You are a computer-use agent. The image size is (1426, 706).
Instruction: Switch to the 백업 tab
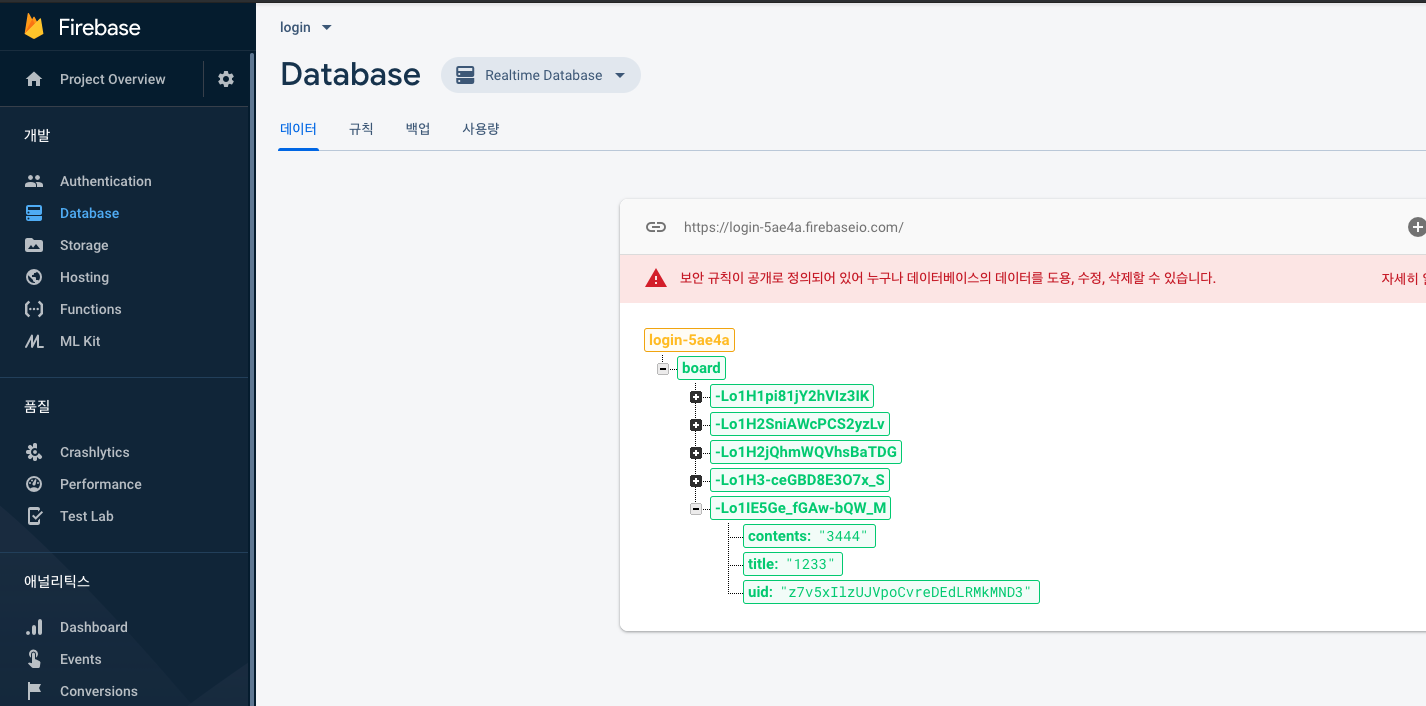418,129
